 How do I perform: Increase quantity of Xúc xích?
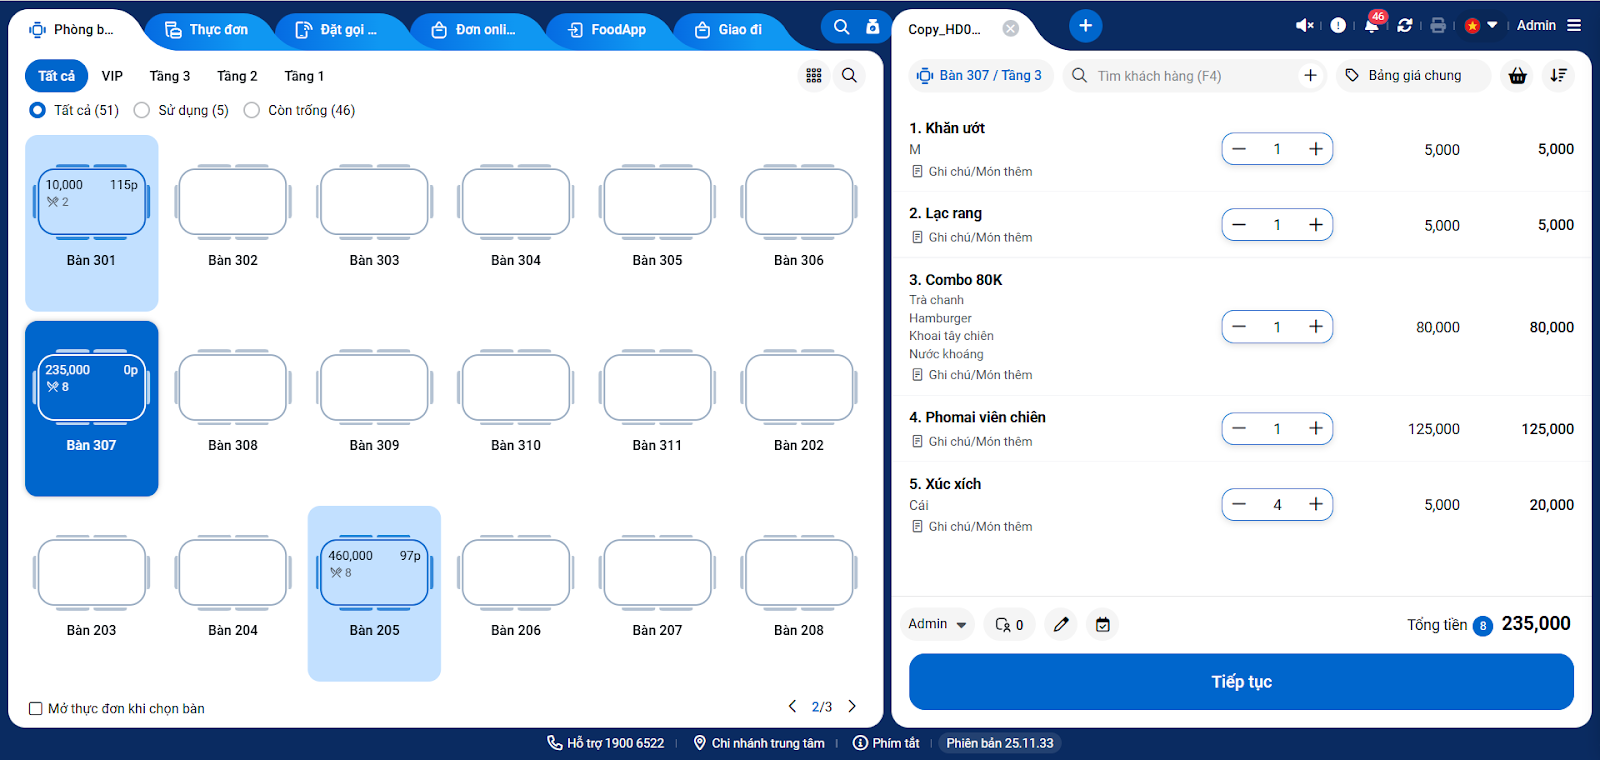pyautogui.click(x=1316, y=505)
